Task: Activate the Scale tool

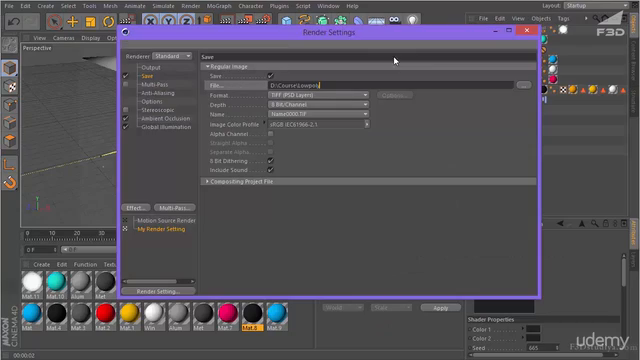Action: 90,21
